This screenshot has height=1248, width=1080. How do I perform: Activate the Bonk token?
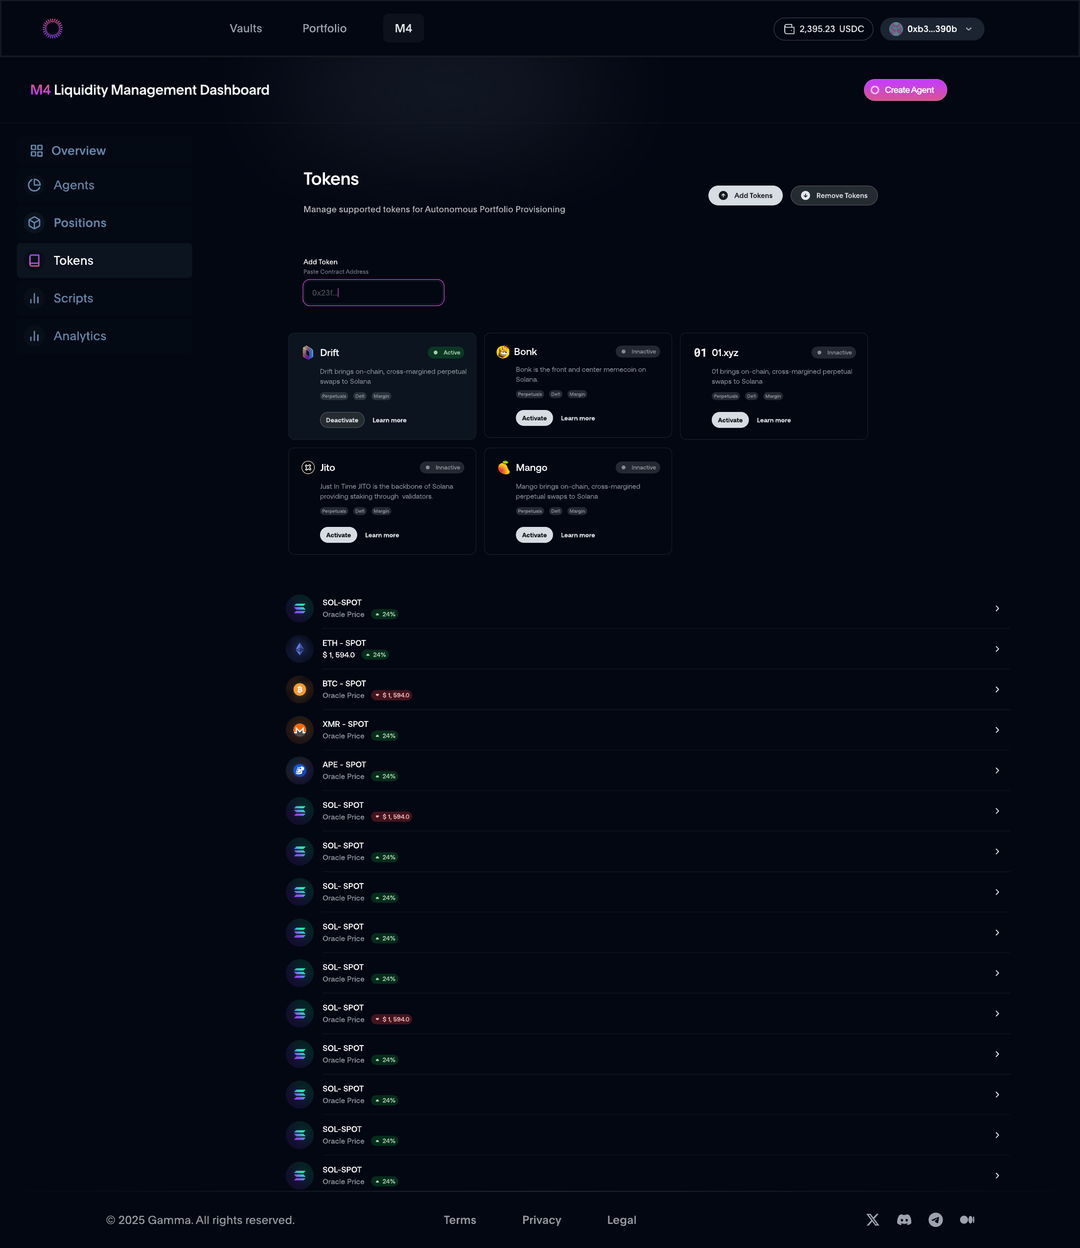534,418
